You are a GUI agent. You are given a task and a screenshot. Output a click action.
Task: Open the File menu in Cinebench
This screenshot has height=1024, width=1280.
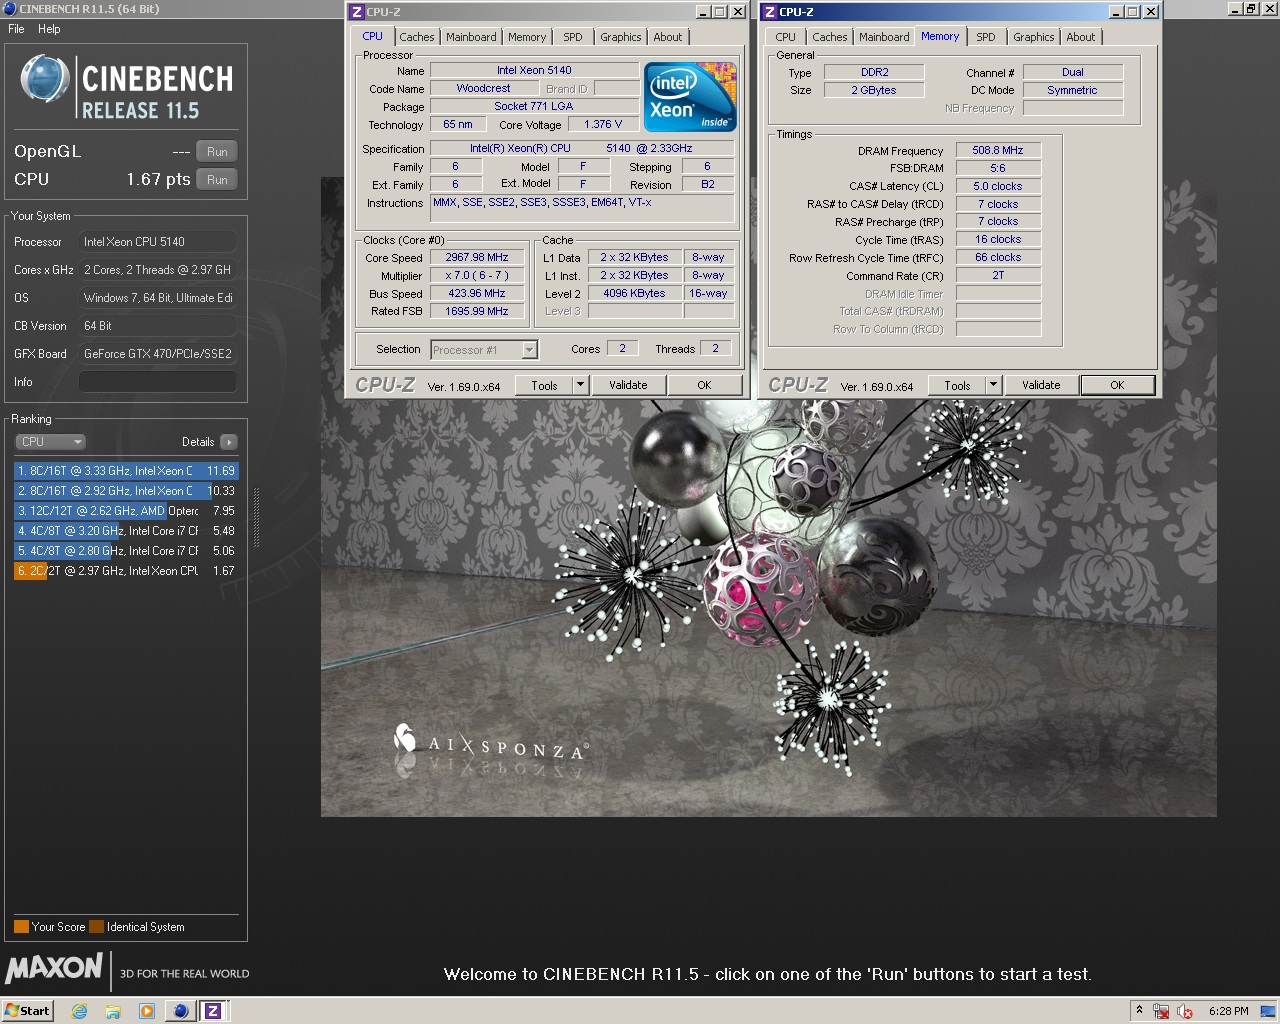point(16,29)
